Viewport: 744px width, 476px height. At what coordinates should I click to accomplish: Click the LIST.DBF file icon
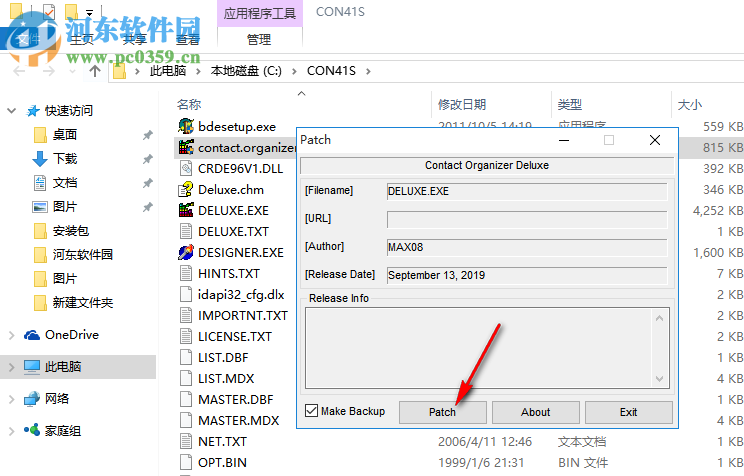coord(186,357)
